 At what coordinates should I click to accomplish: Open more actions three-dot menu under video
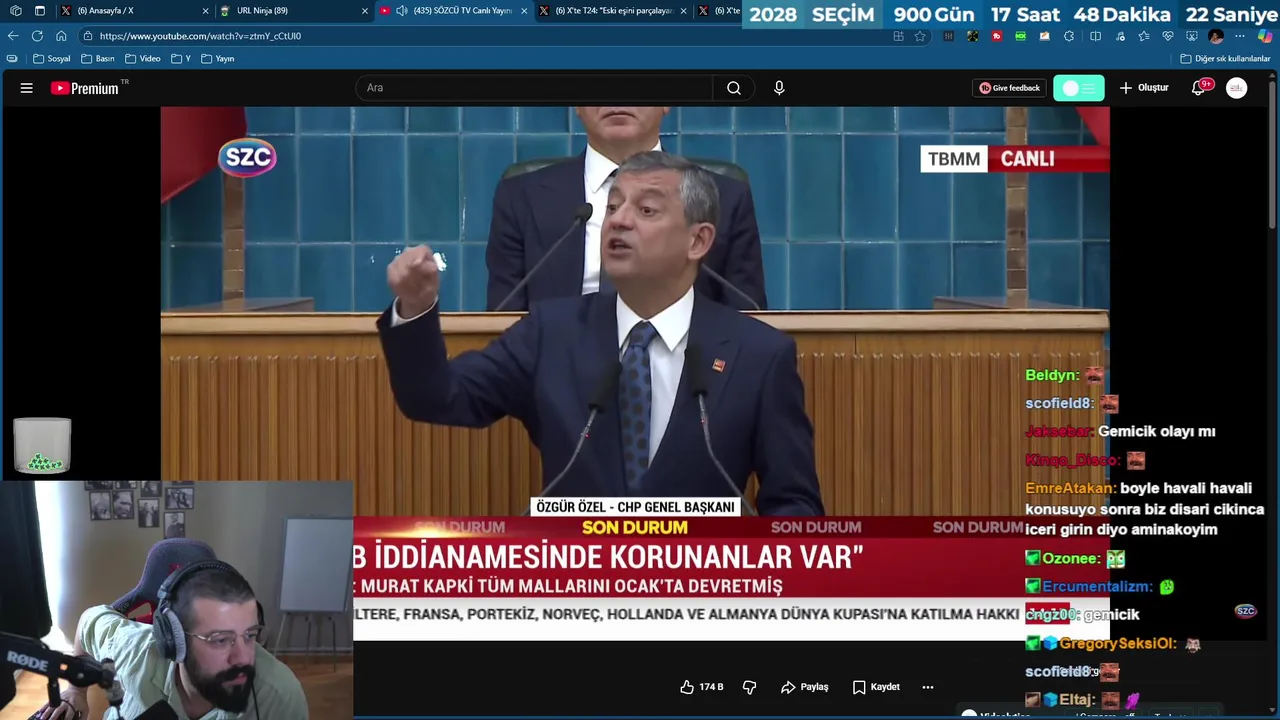(x=928, y=687)
